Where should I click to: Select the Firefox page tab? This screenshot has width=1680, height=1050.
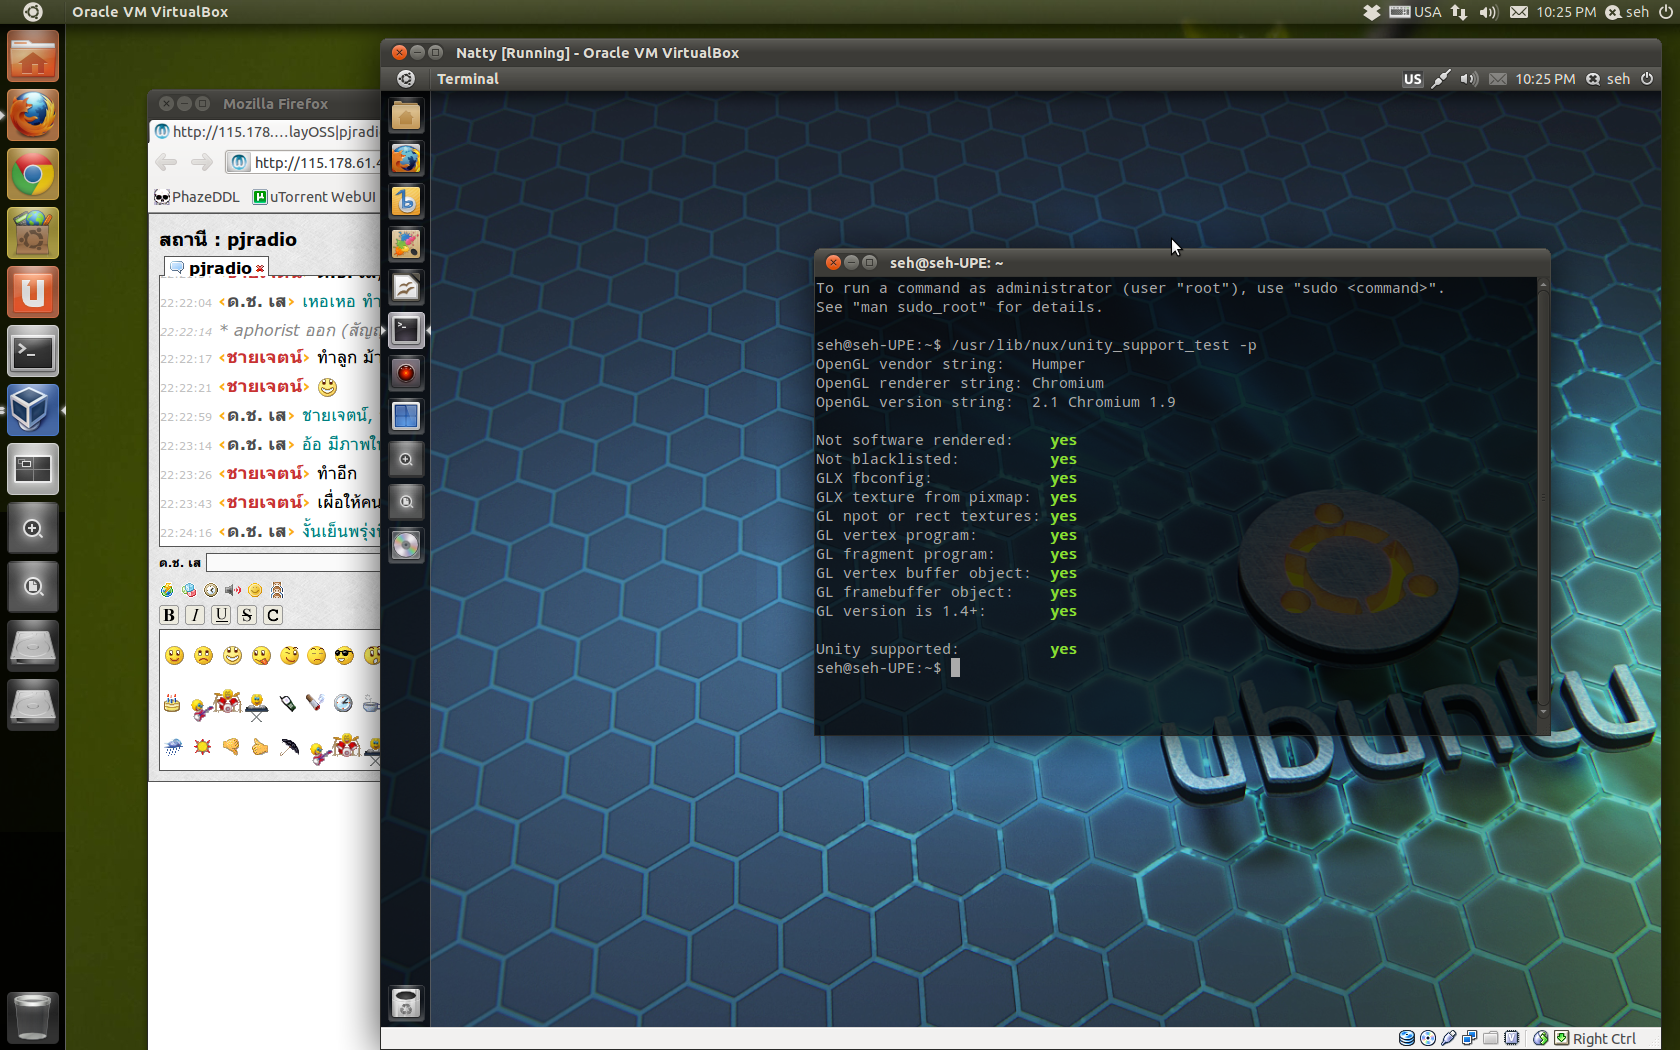coord(266,132)
